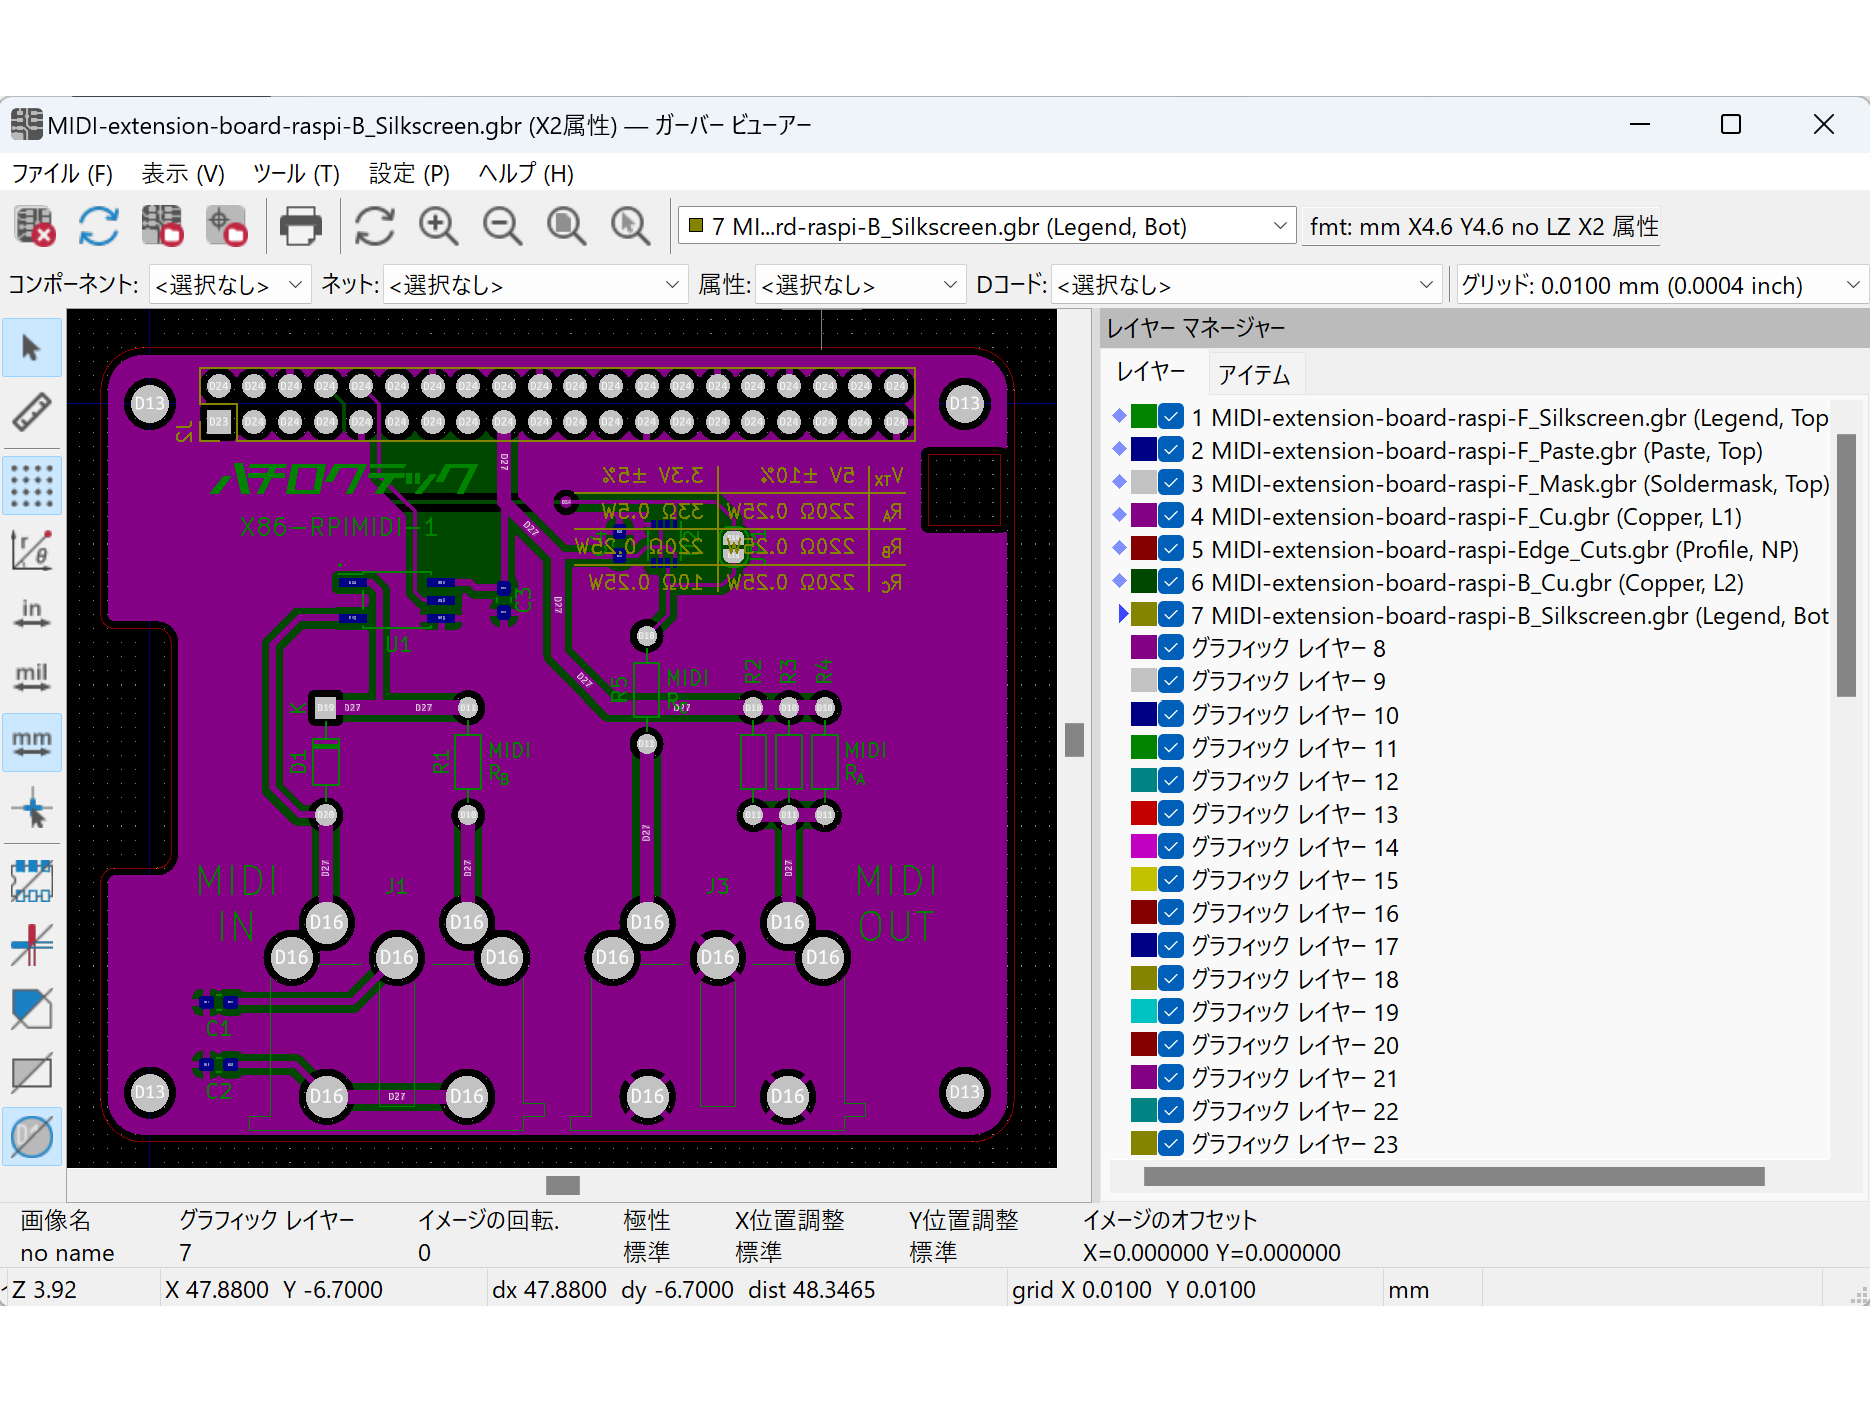Click the print icon in the toolbar
This screenshot has width=1870, height=1402.
[x=300, y=226]
